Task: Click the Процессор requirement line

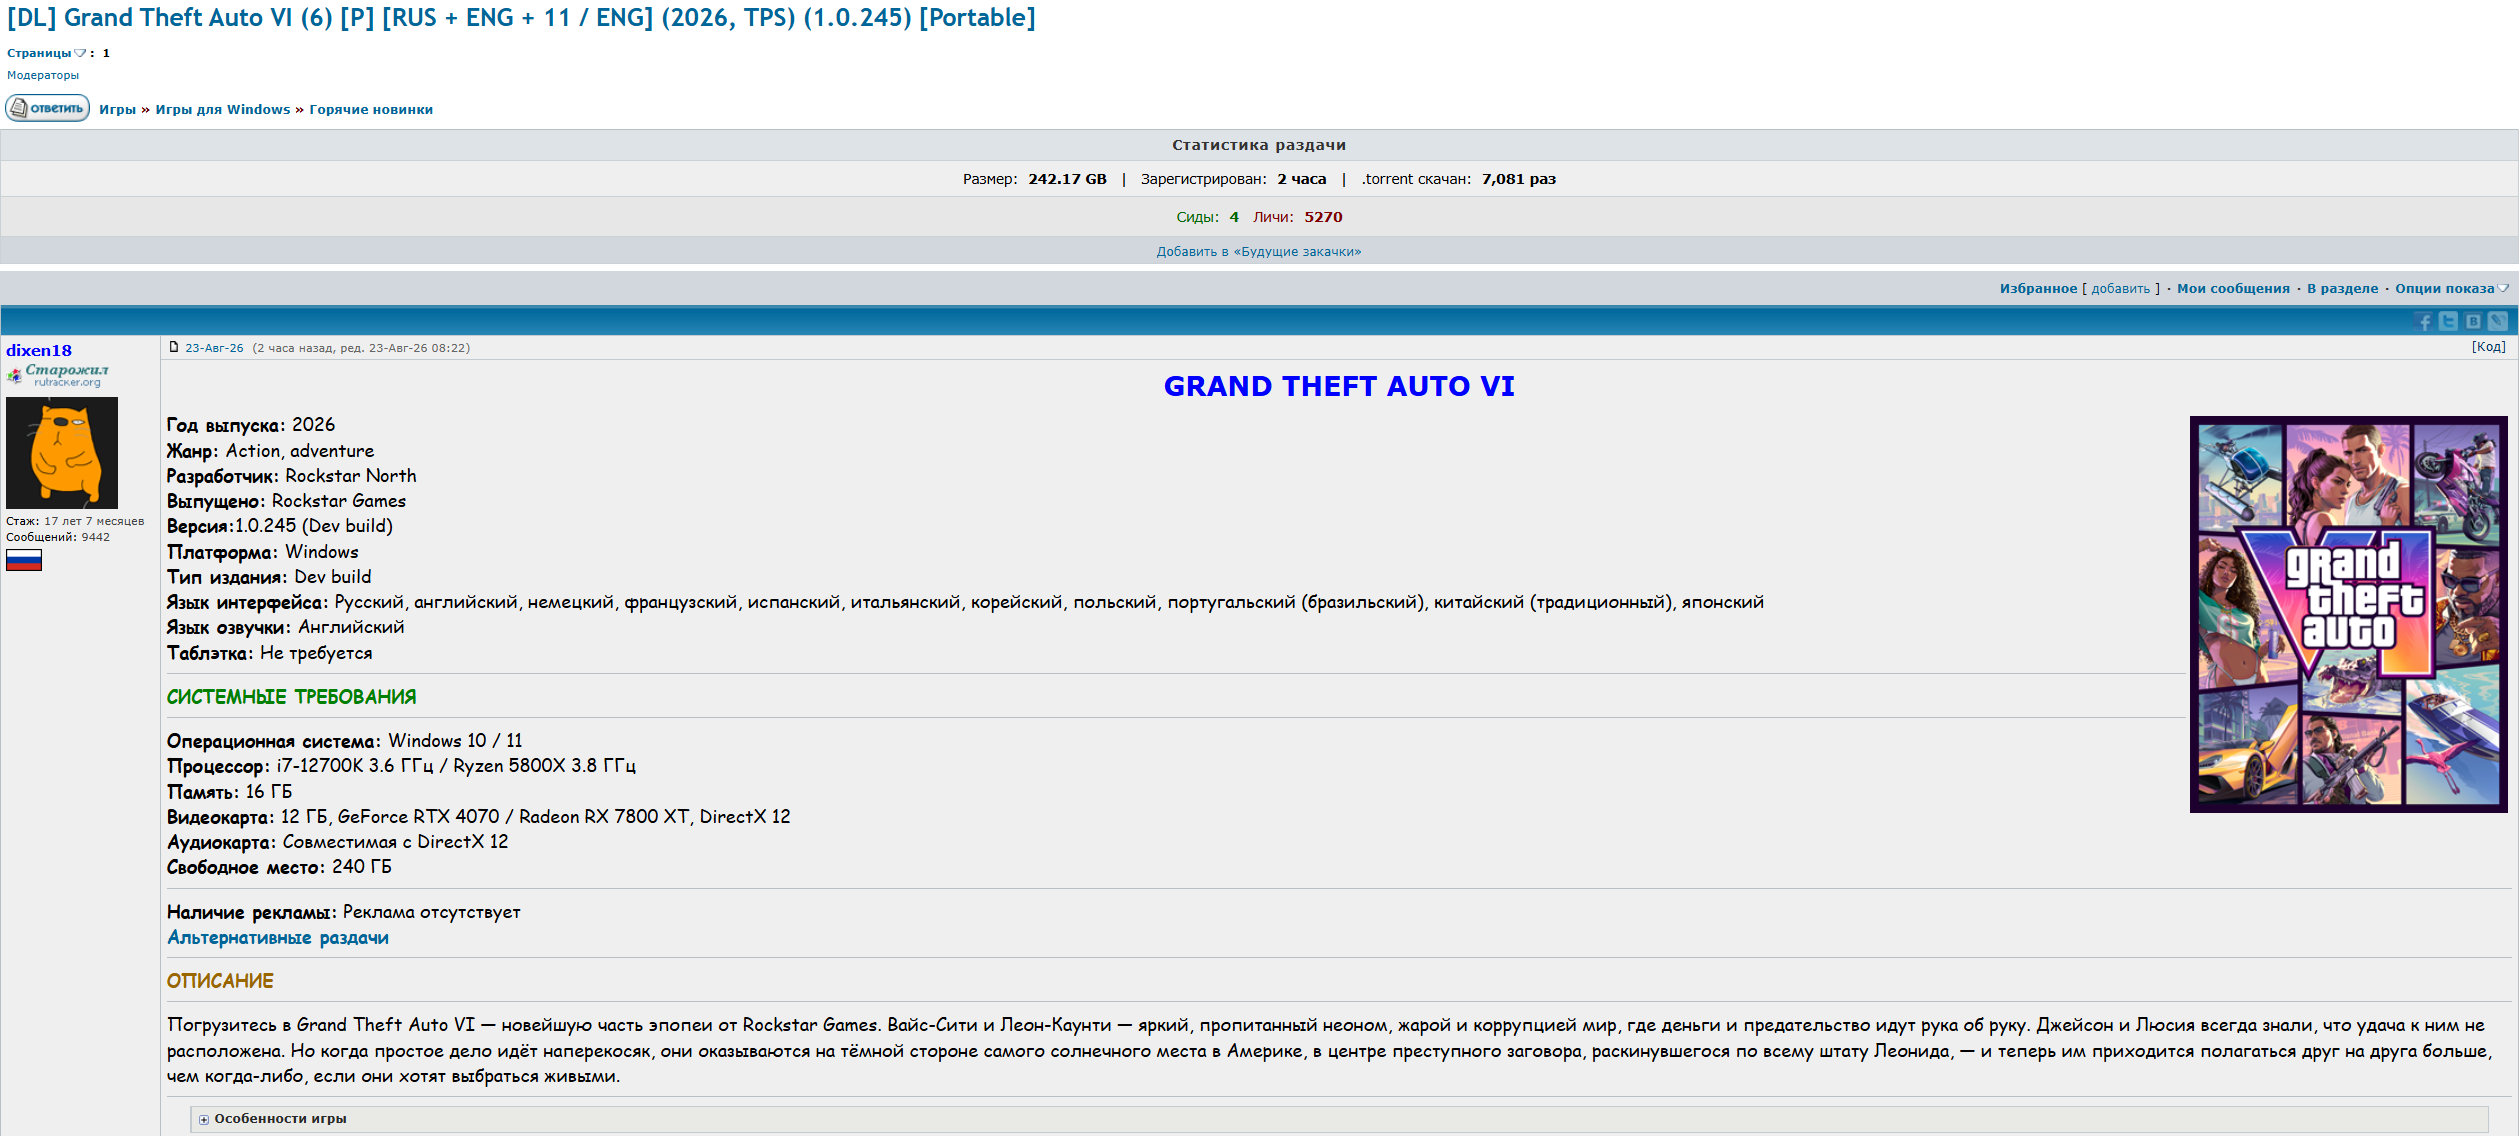Action: (401, 766)
